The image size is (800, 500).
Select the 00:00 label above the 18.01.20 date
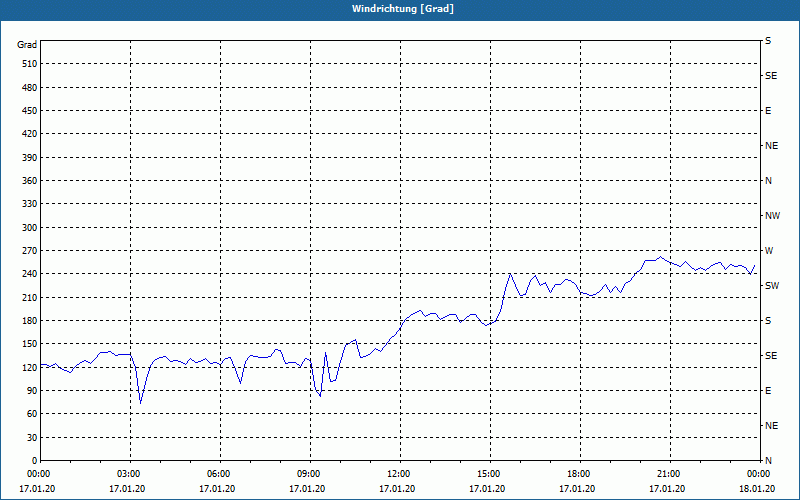click(757, 474)
